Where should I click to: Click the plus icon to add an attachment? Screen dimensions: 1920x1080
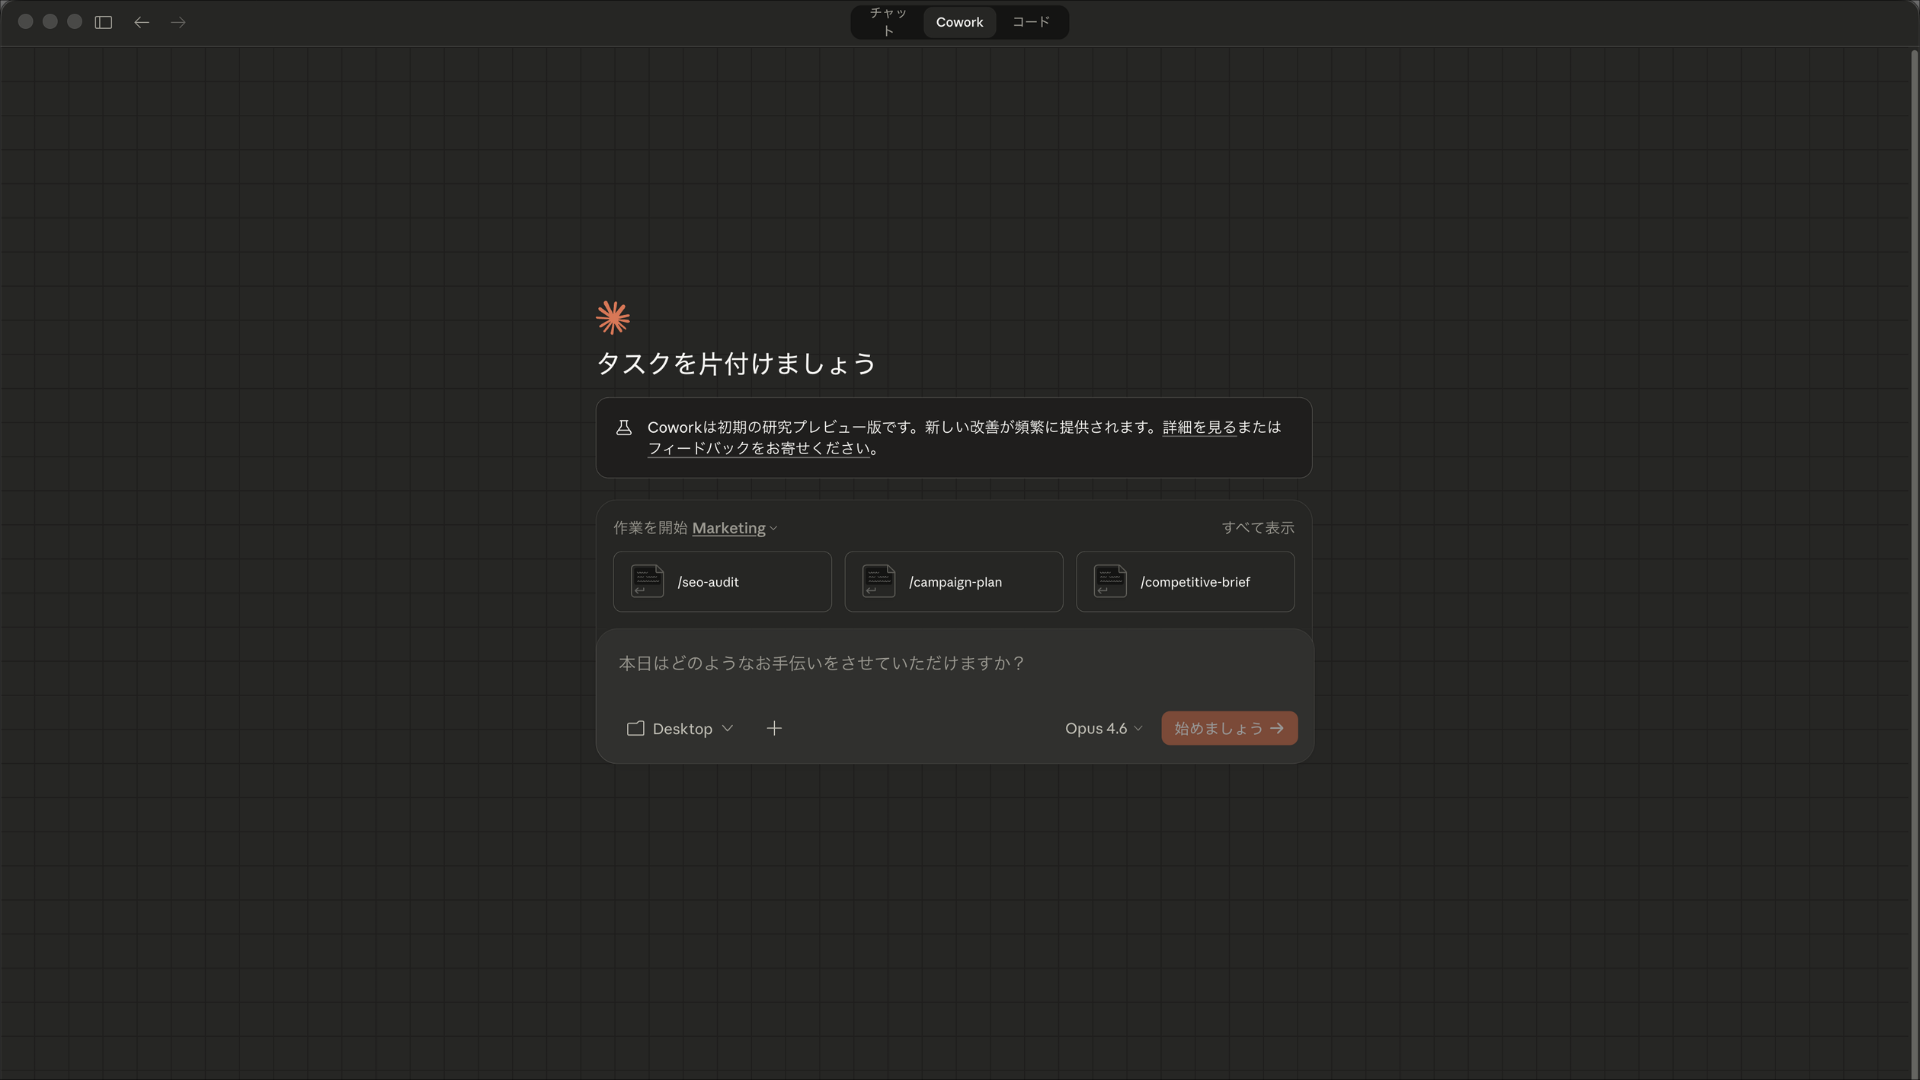click(x=774, y=728)
